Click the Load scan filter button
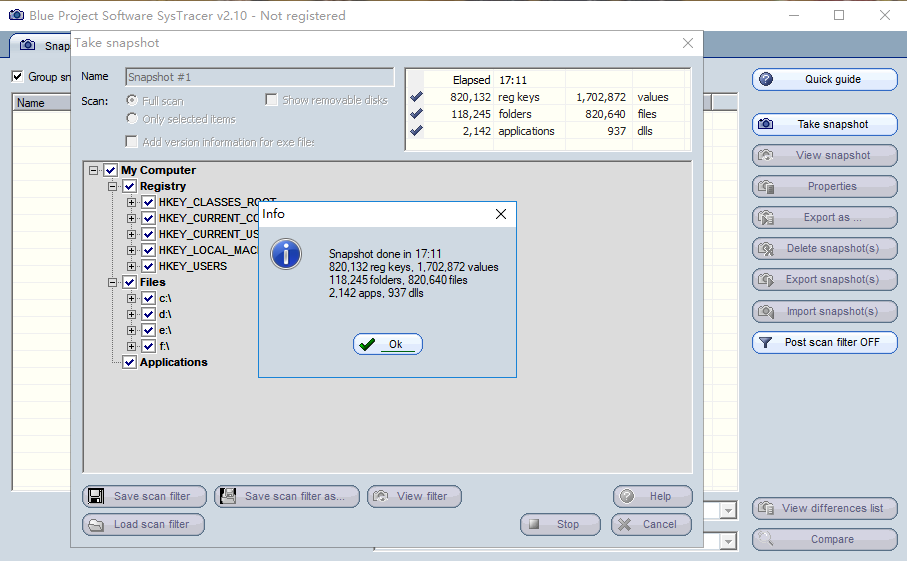This screenshot has width=907, height=561. (143, 524)
